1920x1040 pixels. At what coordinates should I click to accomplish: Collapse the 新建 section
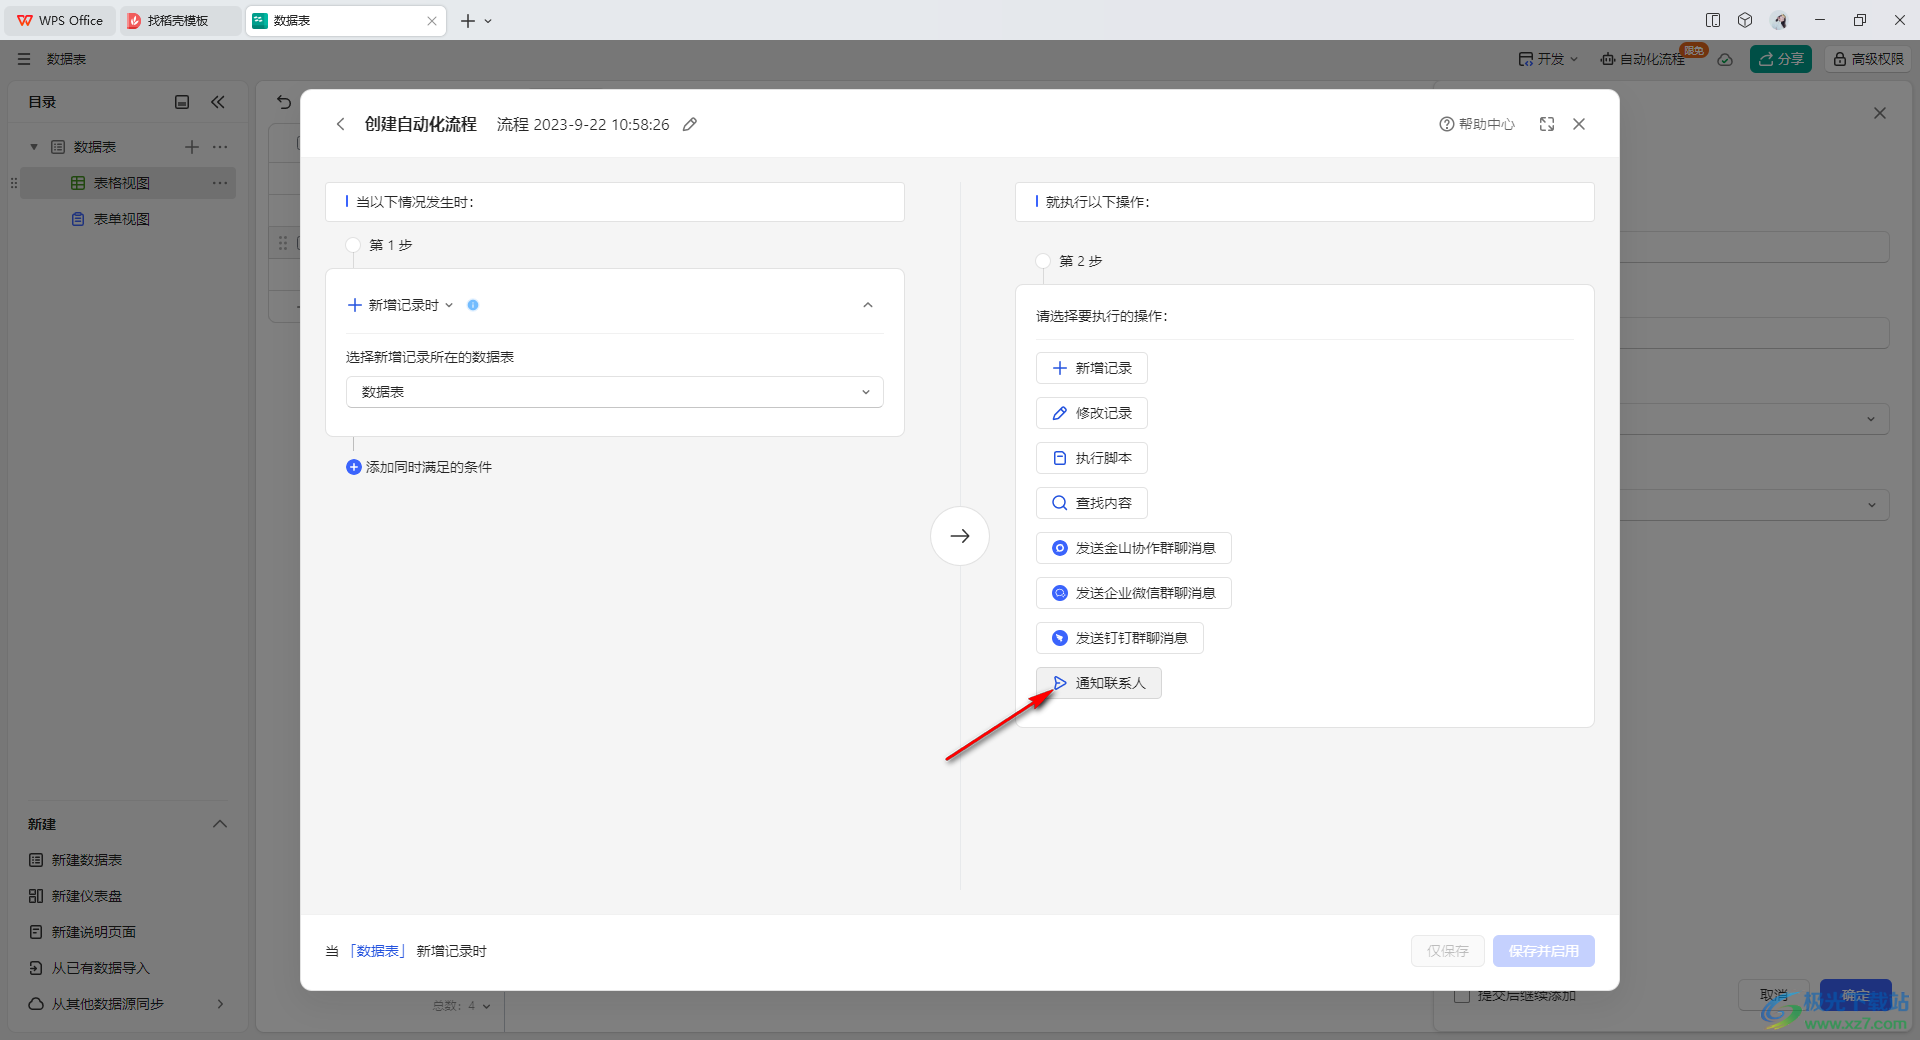(220, 824)
